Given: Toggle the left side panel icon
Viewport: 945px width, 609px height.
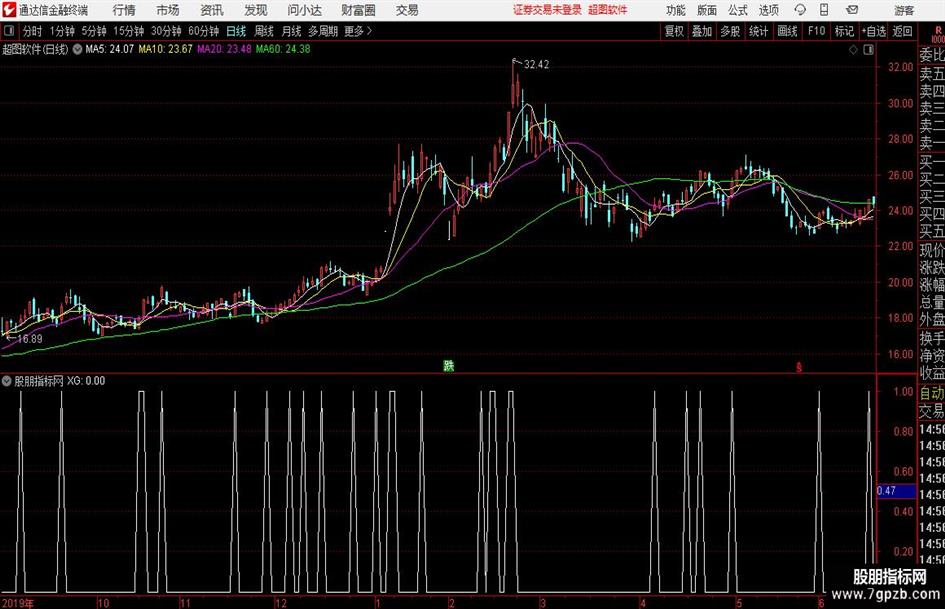Looking at the screenshot, I should pos(8,31).
